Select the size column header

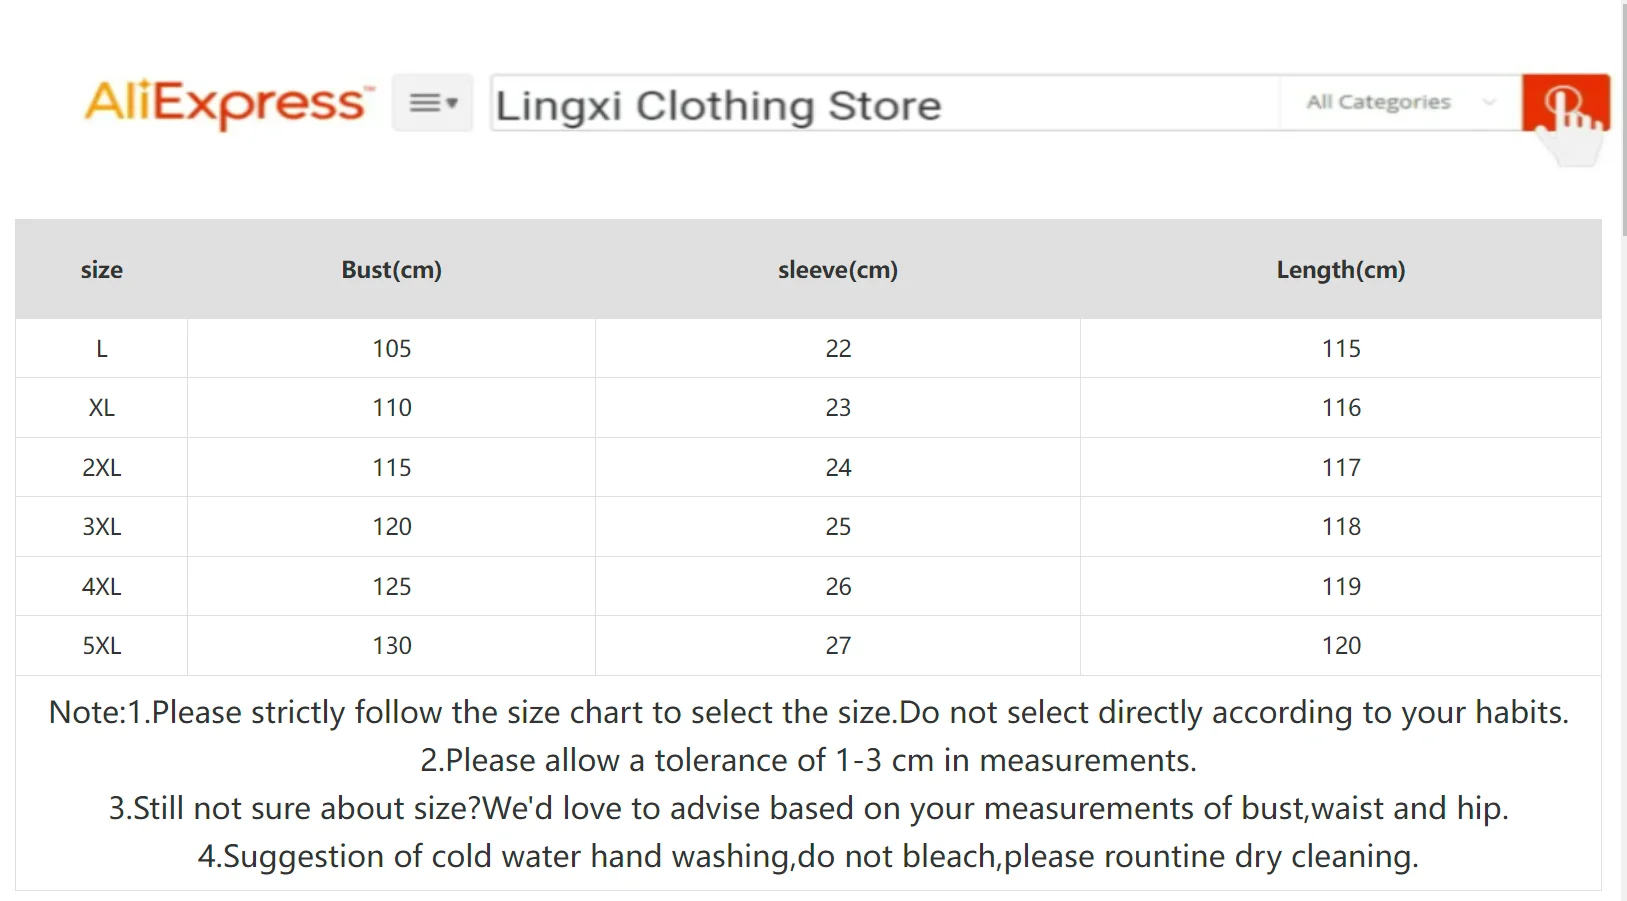point(102,270)
